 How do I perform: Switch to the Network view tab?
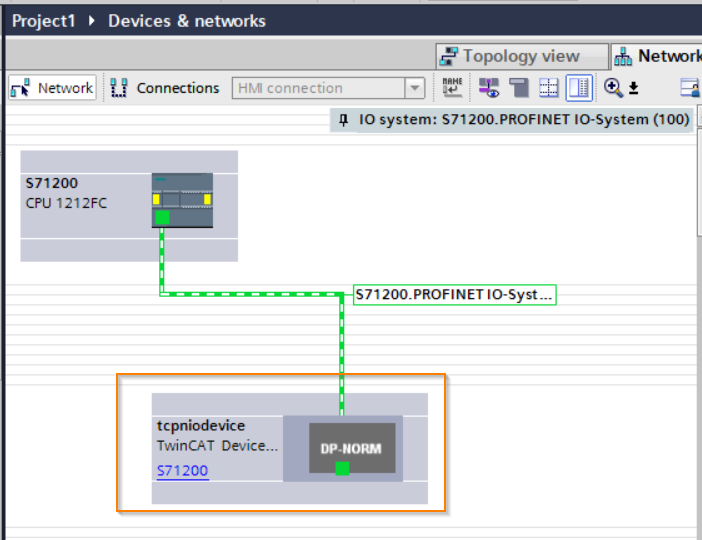[657, 56]
